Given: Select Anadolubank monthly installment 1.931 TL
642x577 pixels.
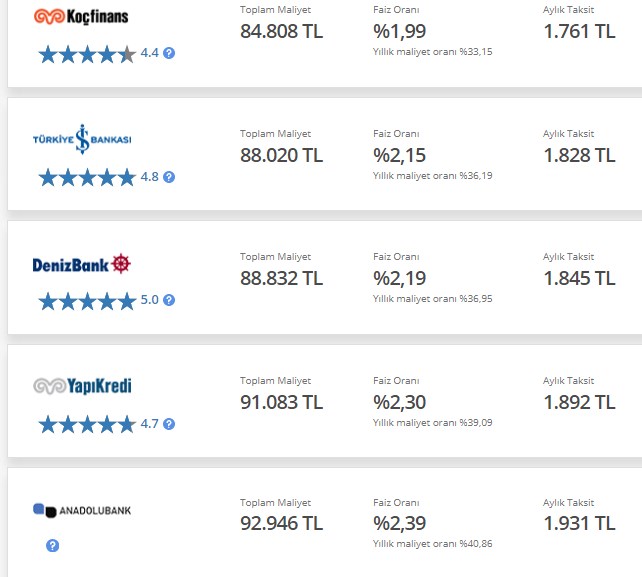Looking at the screenshot, I should pyautogui.click(x=579, y=523).
